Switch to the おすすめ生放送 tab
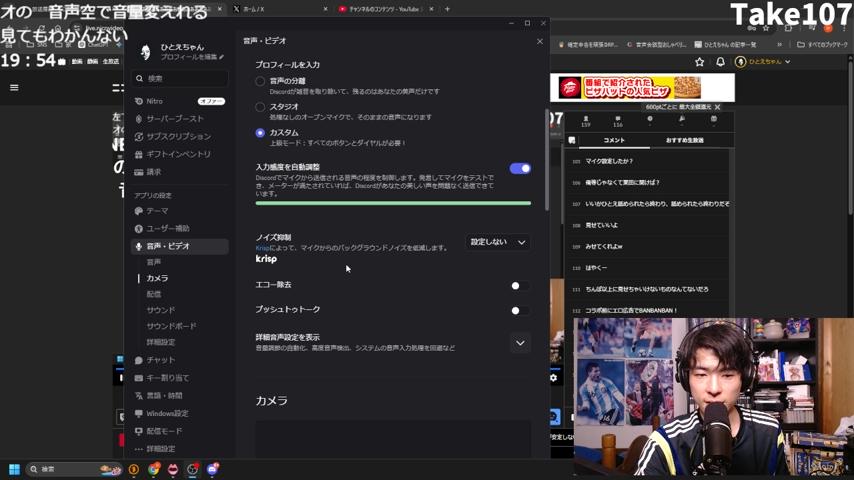 [685, 141]
